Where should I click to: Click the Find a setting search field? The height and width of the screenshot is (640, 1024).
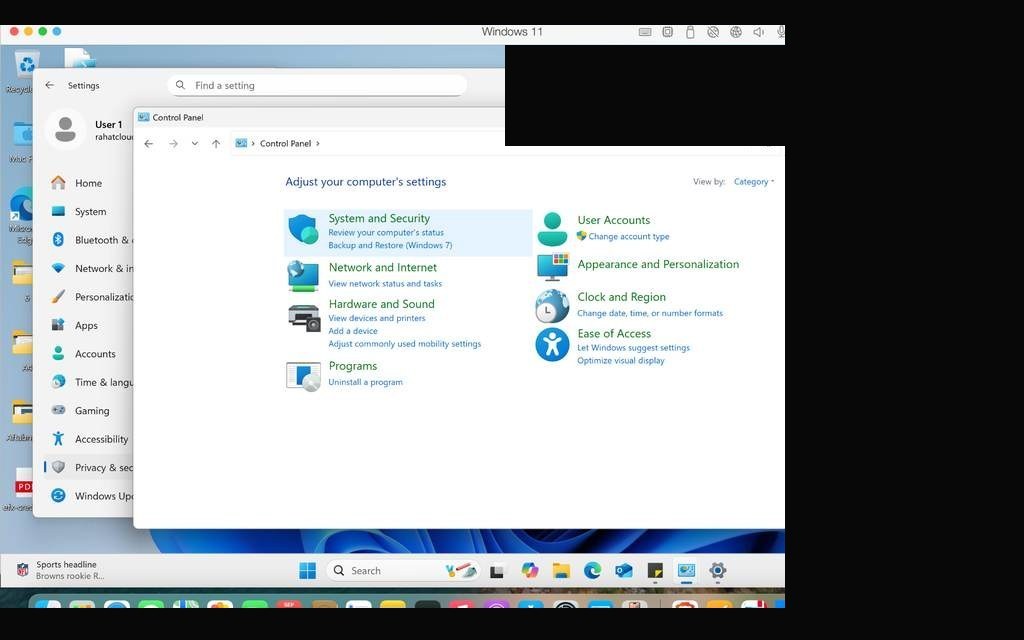(317, 85)
